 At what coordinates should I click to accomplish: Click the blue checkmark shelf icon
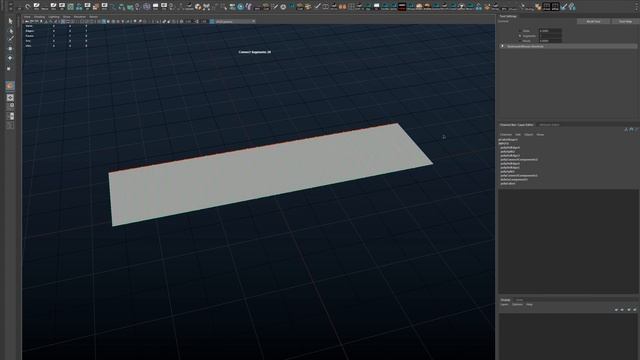(563, 7)
